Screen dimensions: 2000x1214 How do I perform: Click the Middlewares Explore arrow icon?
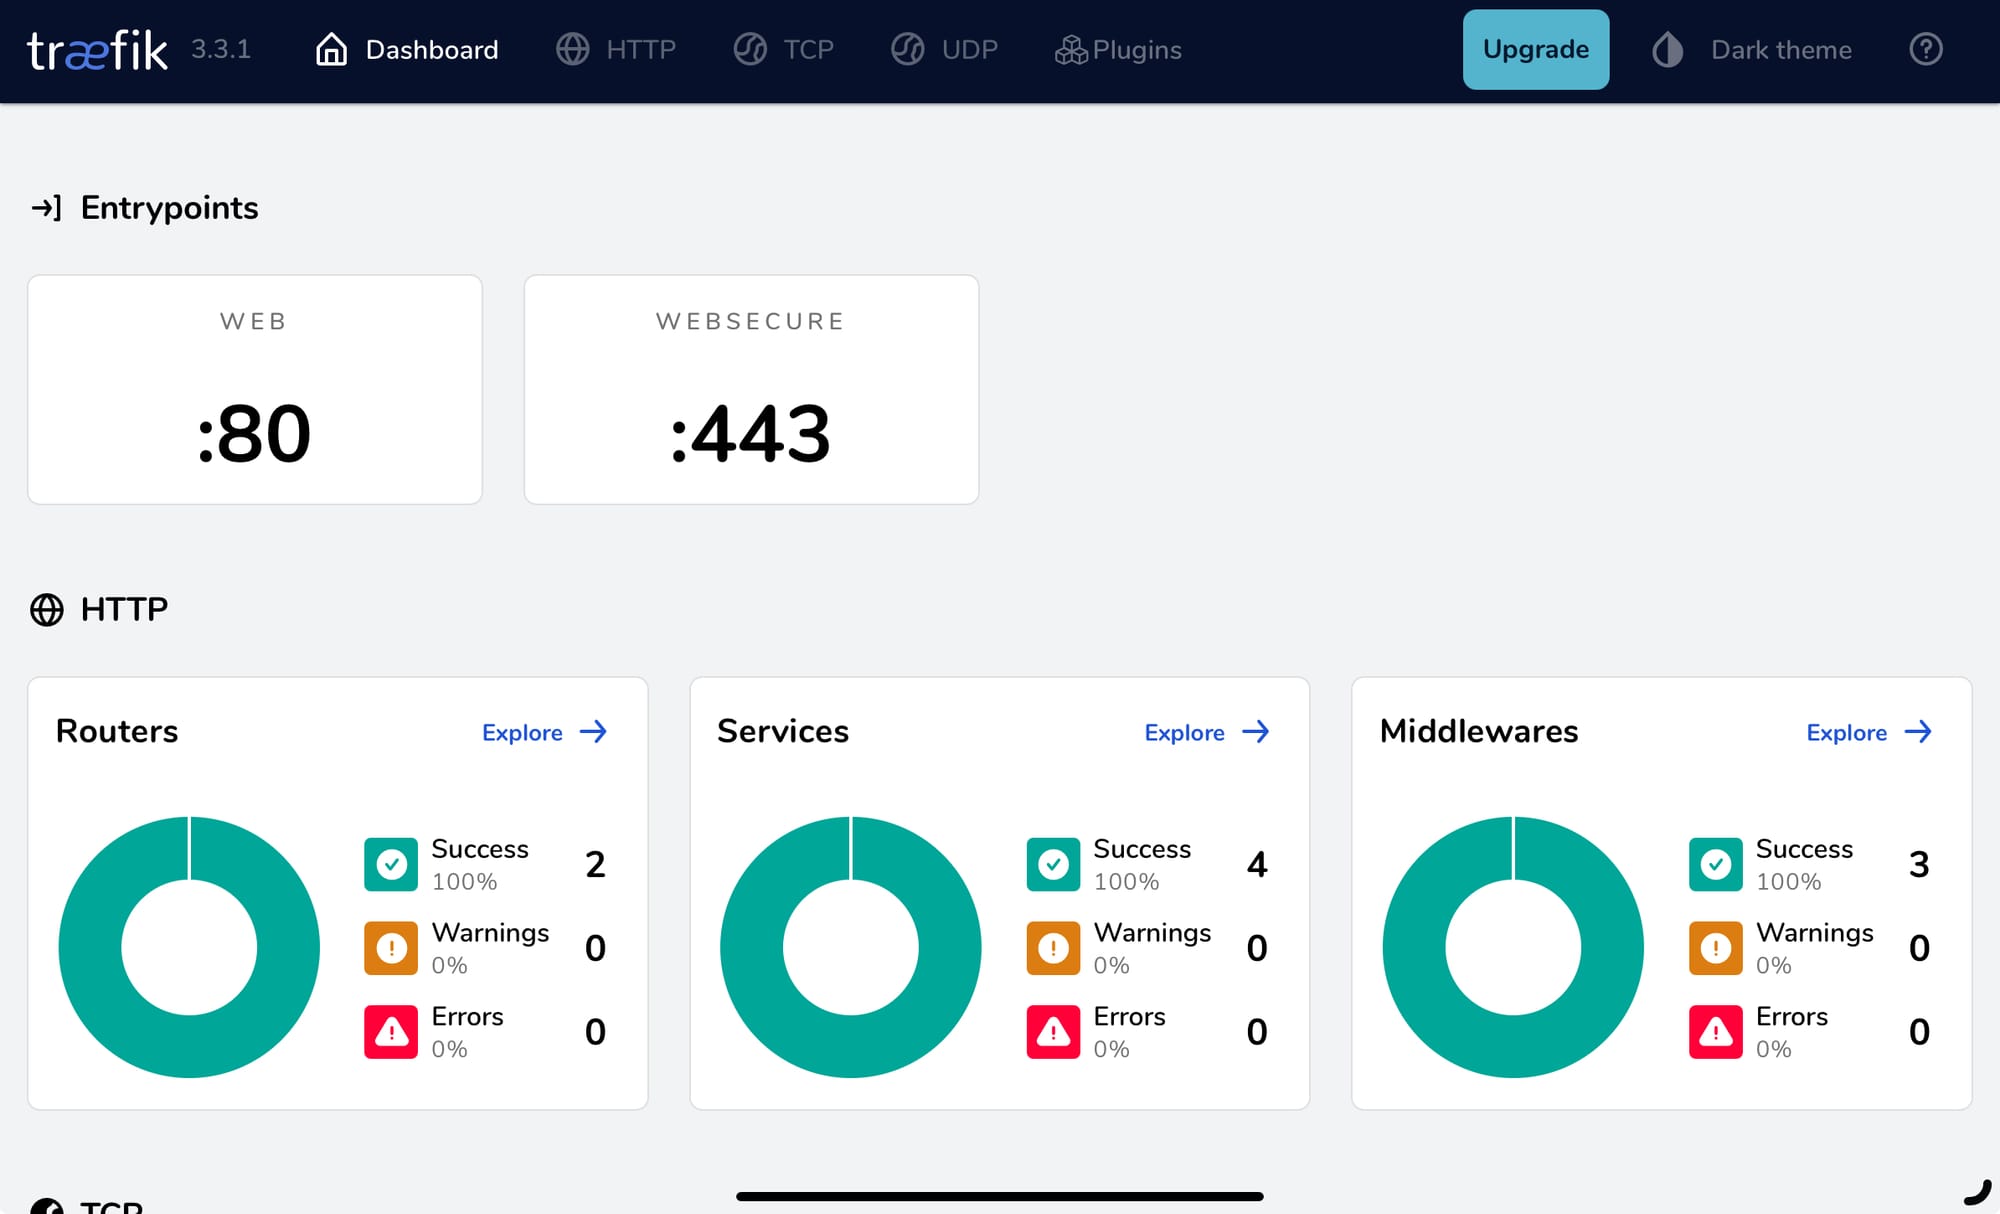click(x=1918, y=732)
